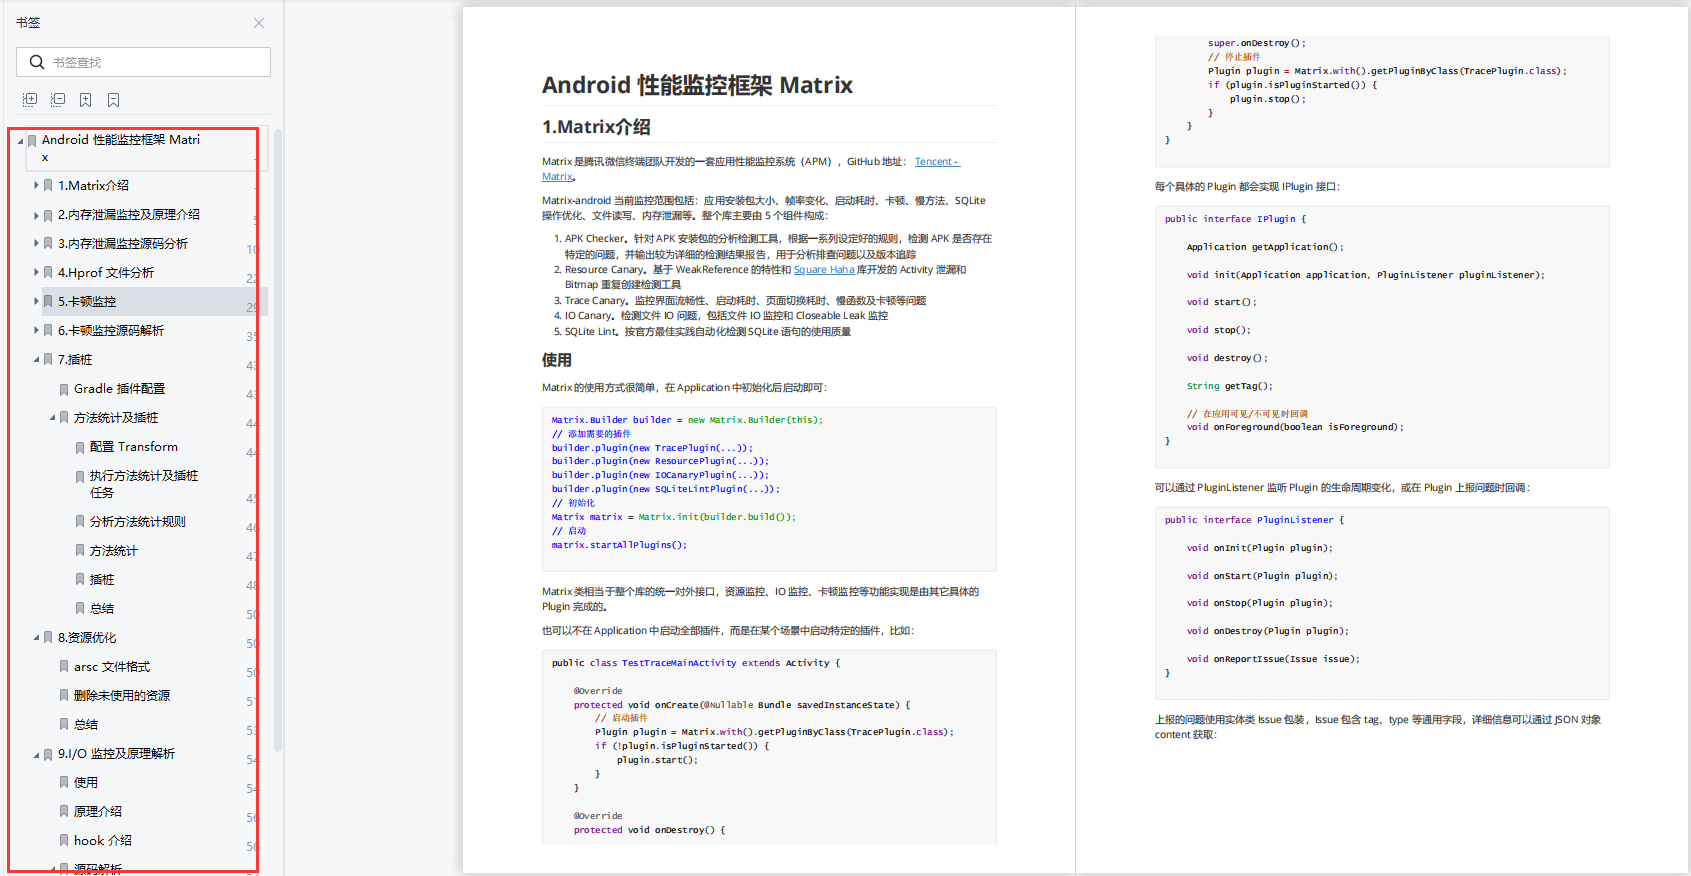Click the expand-all bookmarks icon

[30, 100]
